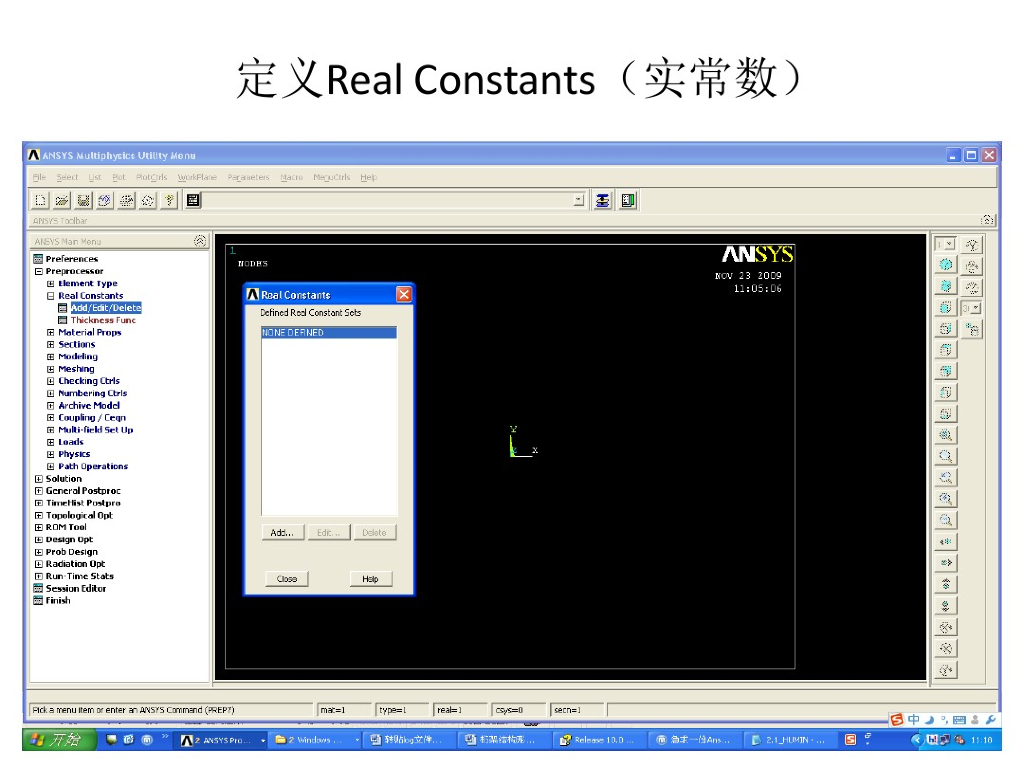Click the ANSYS command input field
This screenshot has width=1024, height=768.
(x=386, y=200)
